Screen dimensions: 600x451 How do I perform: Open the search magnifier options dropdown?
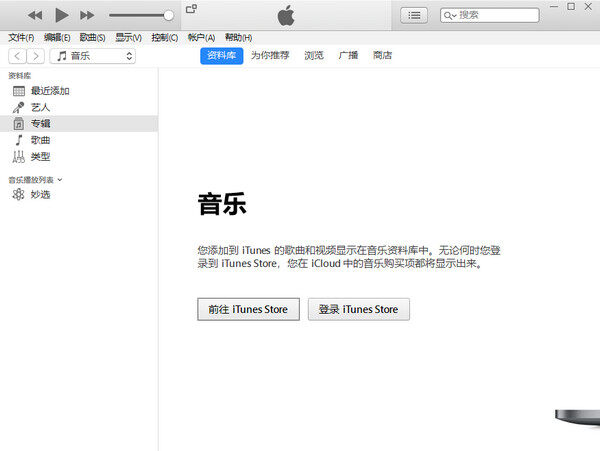coord(450,16)
